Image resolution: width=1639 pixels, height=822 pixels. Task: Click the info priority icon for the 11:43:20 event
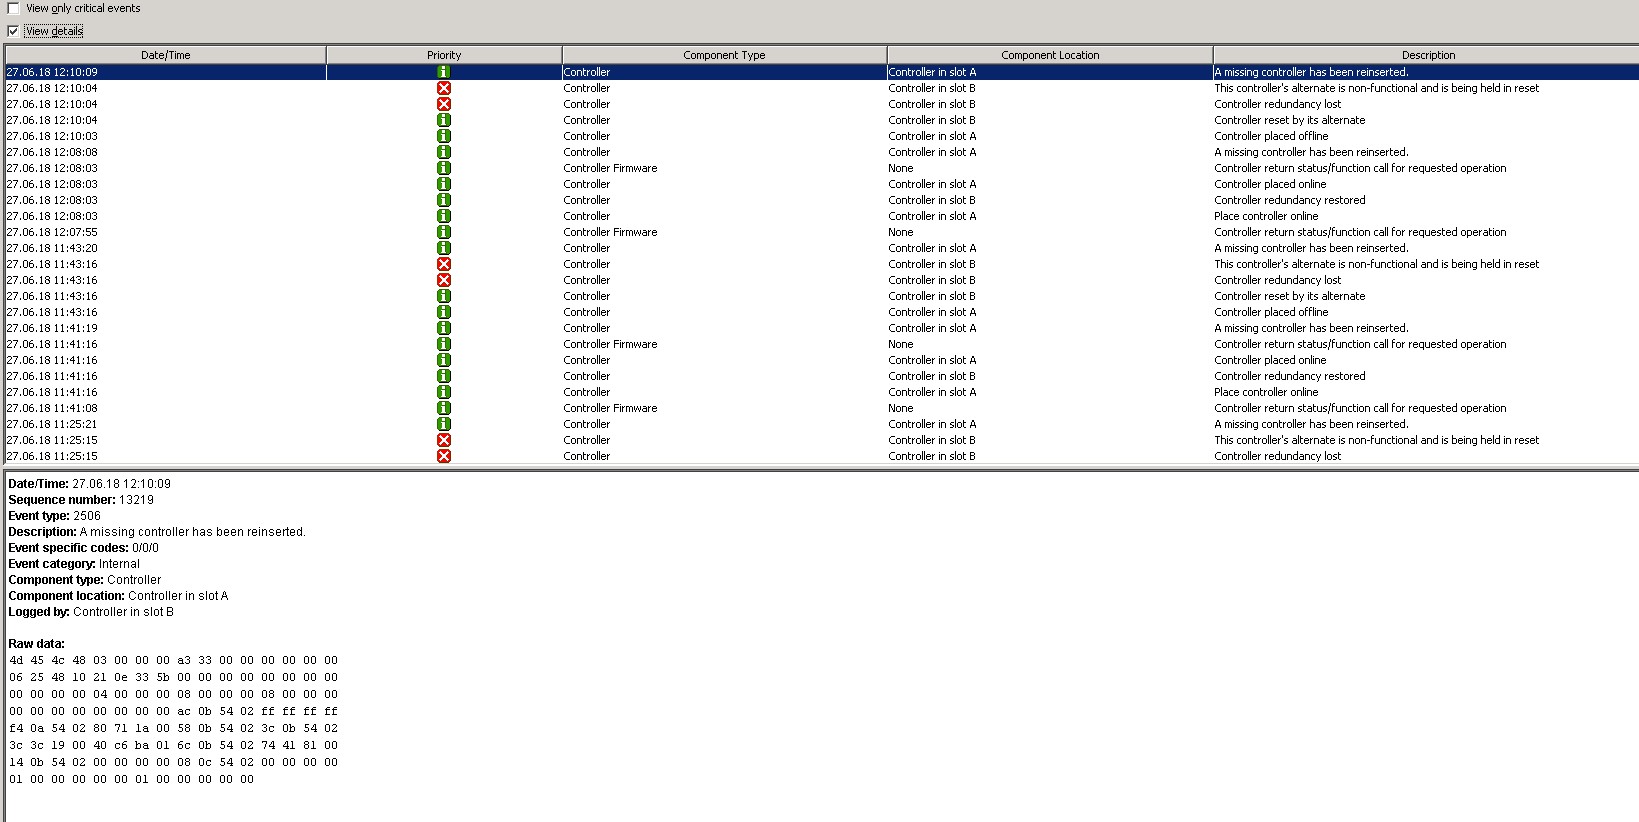tap(444, 248)
